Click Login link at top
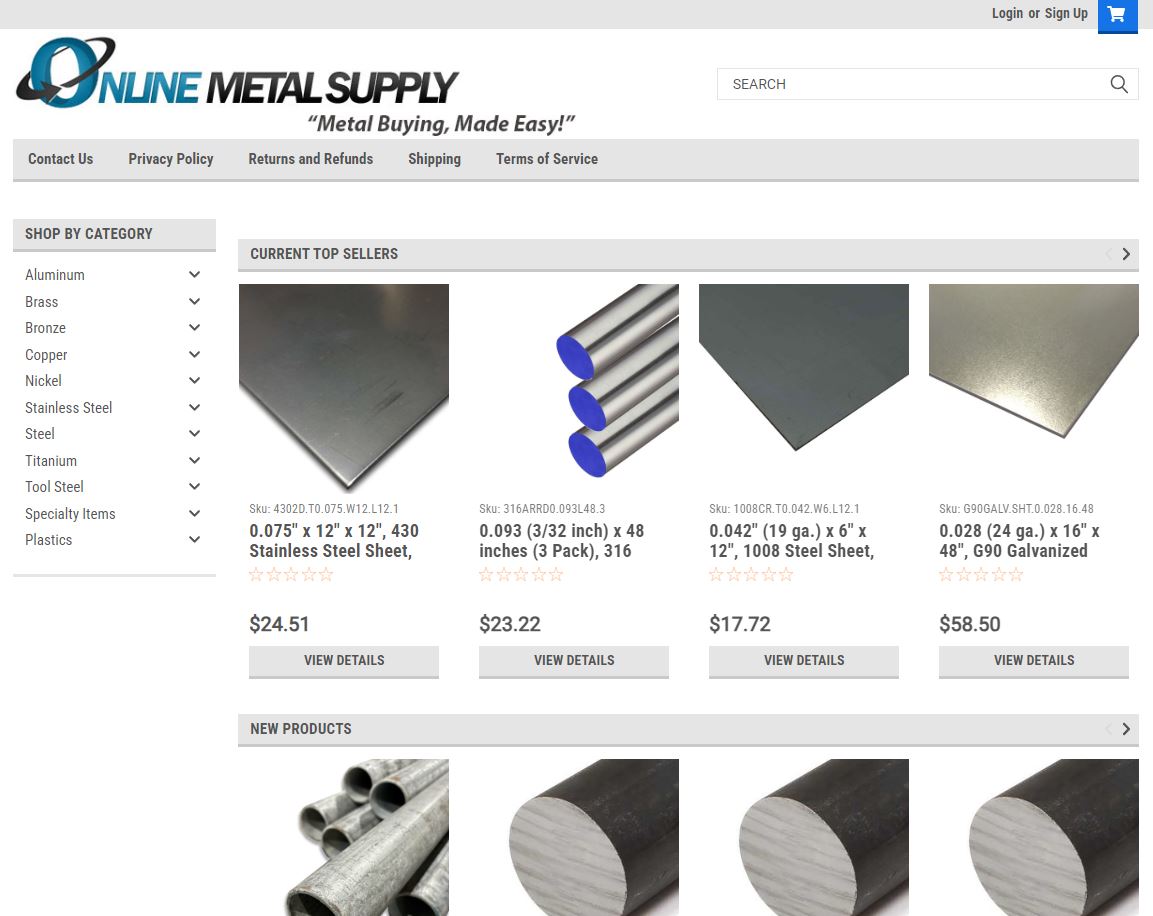This screenshot has height=916, width=1153. click(x=1007, y=13)
